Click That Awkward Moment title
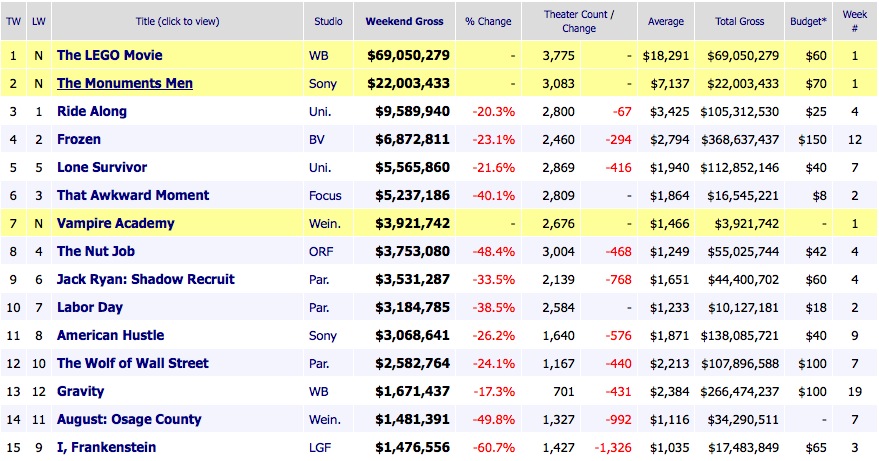This screenshot has height=461, width=879. coord(133,195)
